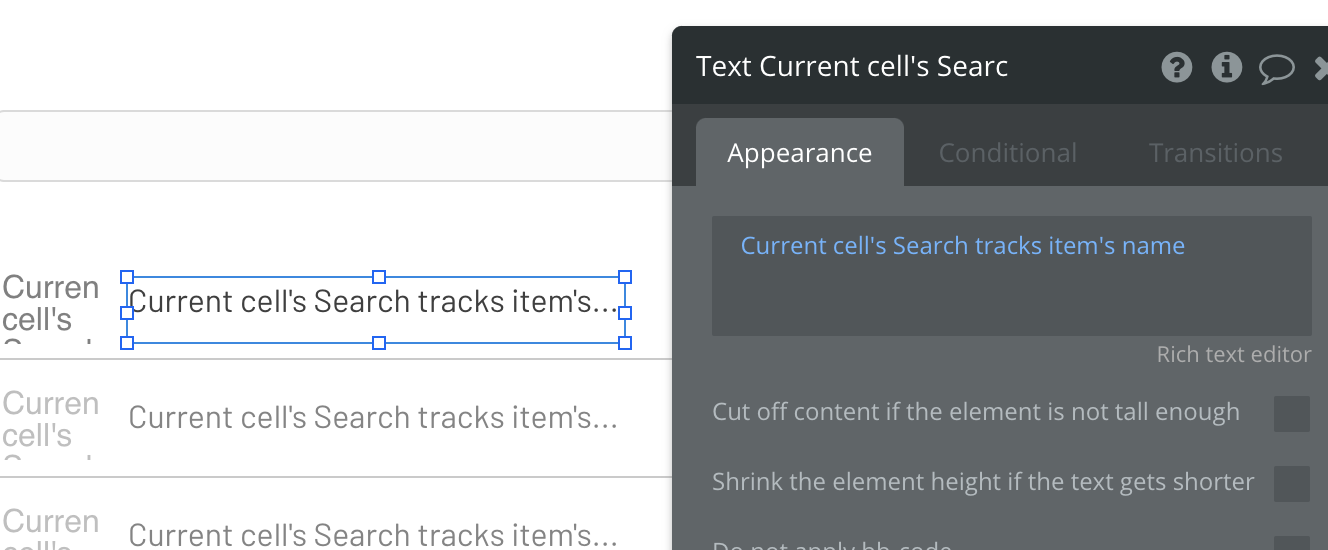Image resolution: width=1328 pixels, height=550 pixels.
Task: Click the empty input box above the list
Action: tap(335, 146)
